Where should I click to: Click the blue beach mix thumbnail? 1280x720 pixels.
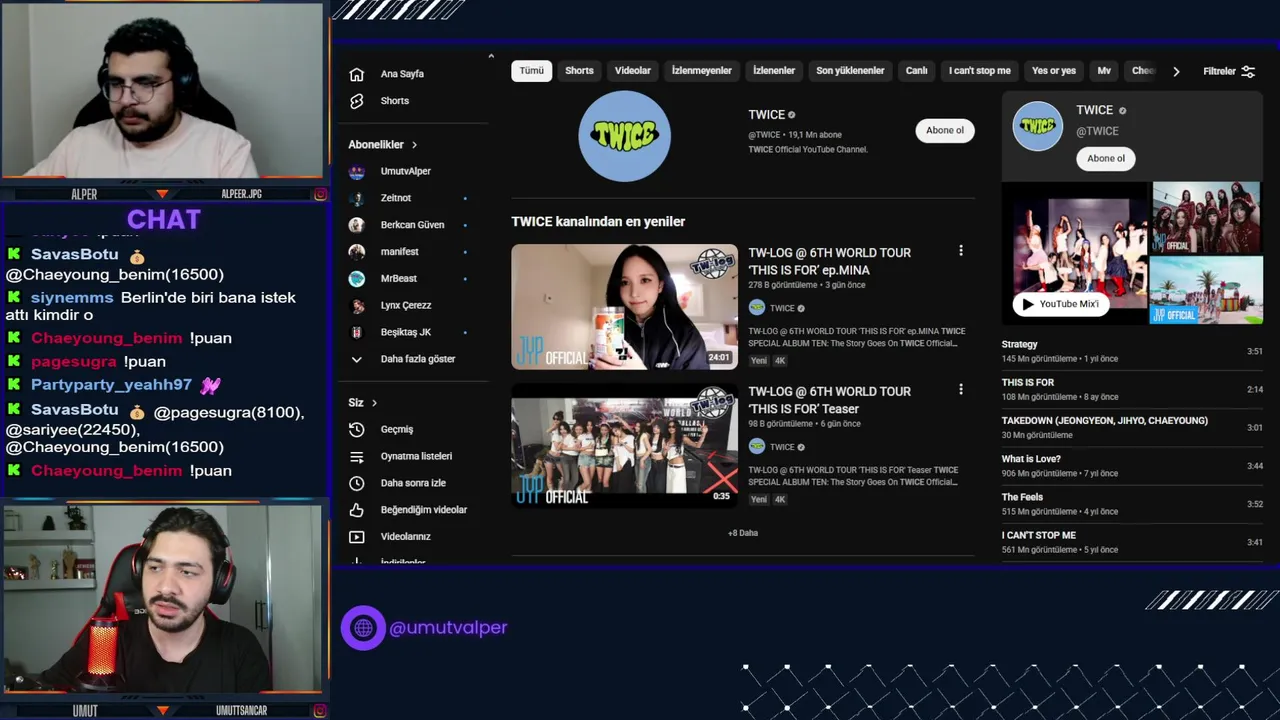coord(1207,290)
